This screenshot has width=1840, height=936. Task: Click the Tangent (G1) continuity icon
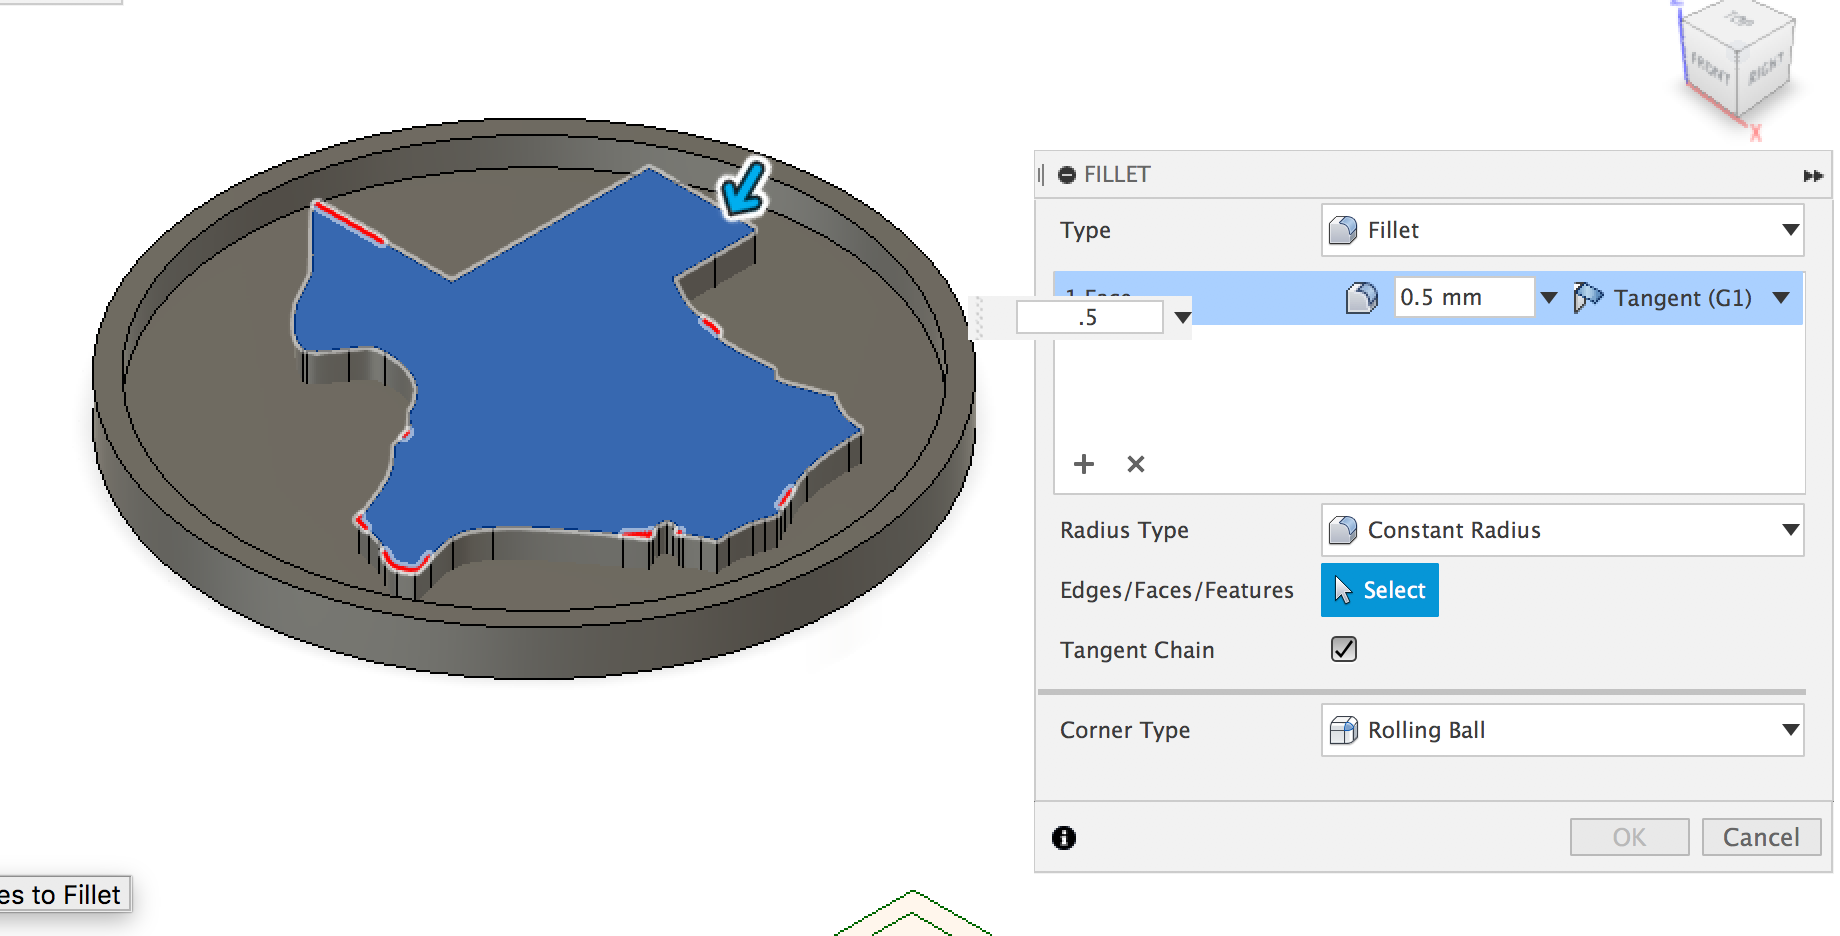click(x=1588, y=297)
